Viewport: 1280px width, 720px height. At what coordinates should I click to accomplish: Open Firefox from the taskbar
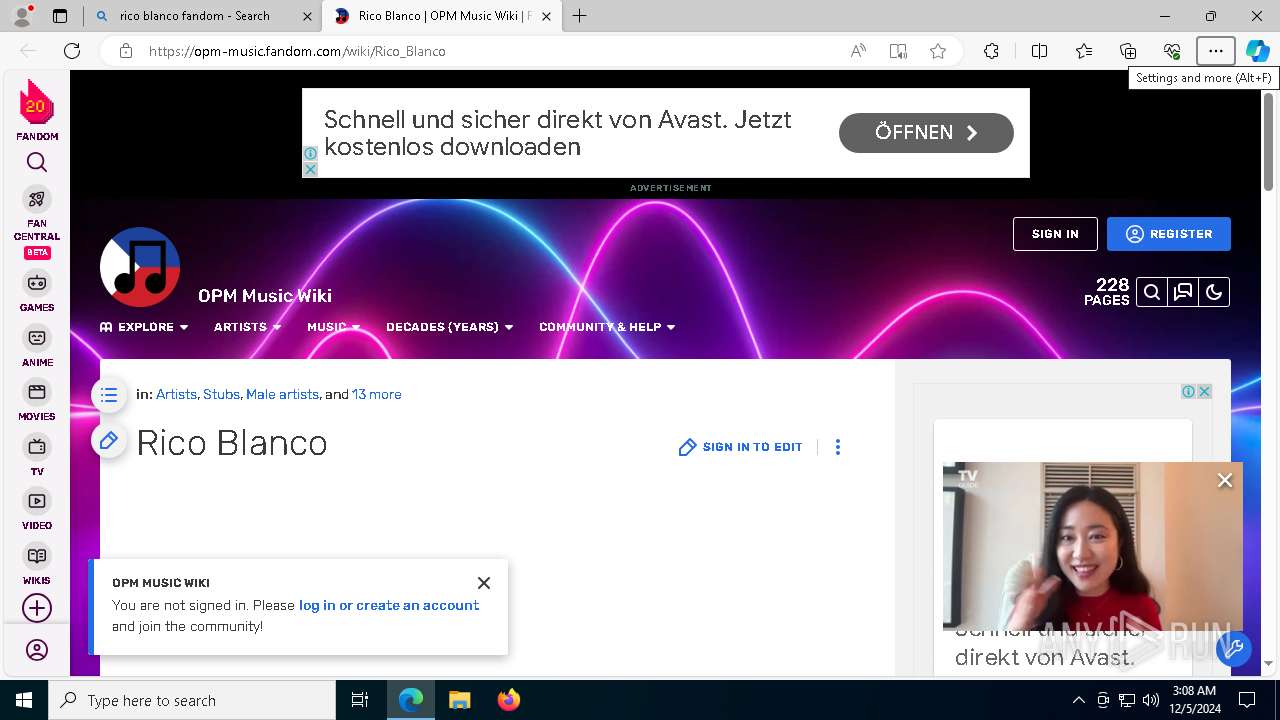(x=508, y=700)
